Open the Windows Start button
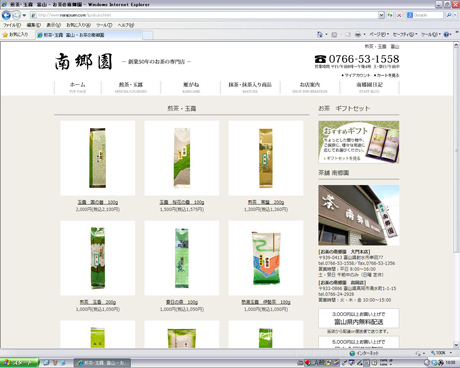The width and height of the screenshot is (460, 368). point(19,363)
